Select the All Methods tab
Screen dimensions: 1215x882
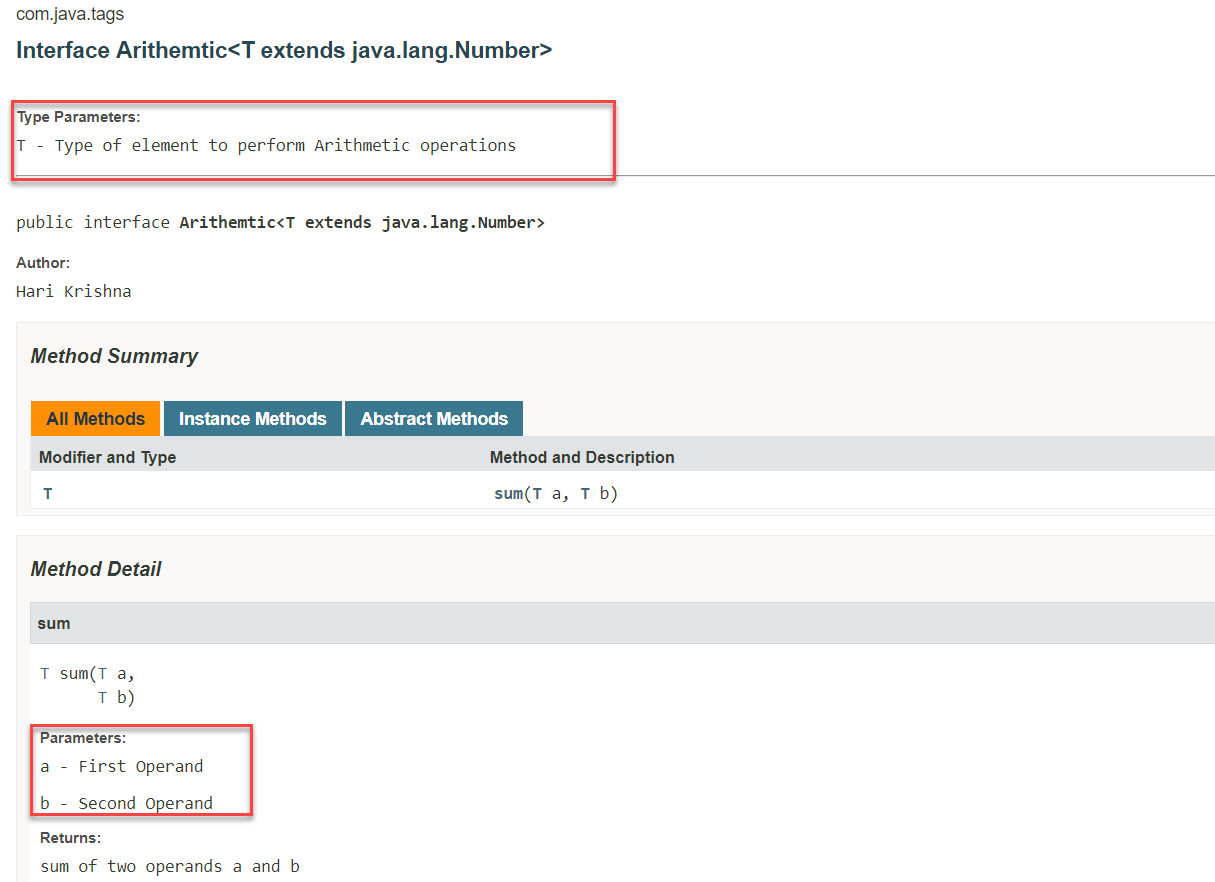95,418
